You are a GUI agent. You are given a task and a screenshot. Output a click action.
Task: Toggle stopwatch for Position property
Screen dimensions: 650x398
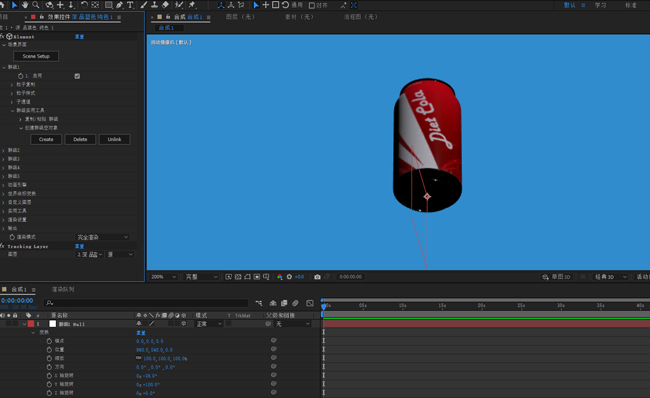(x=49, y=349)
